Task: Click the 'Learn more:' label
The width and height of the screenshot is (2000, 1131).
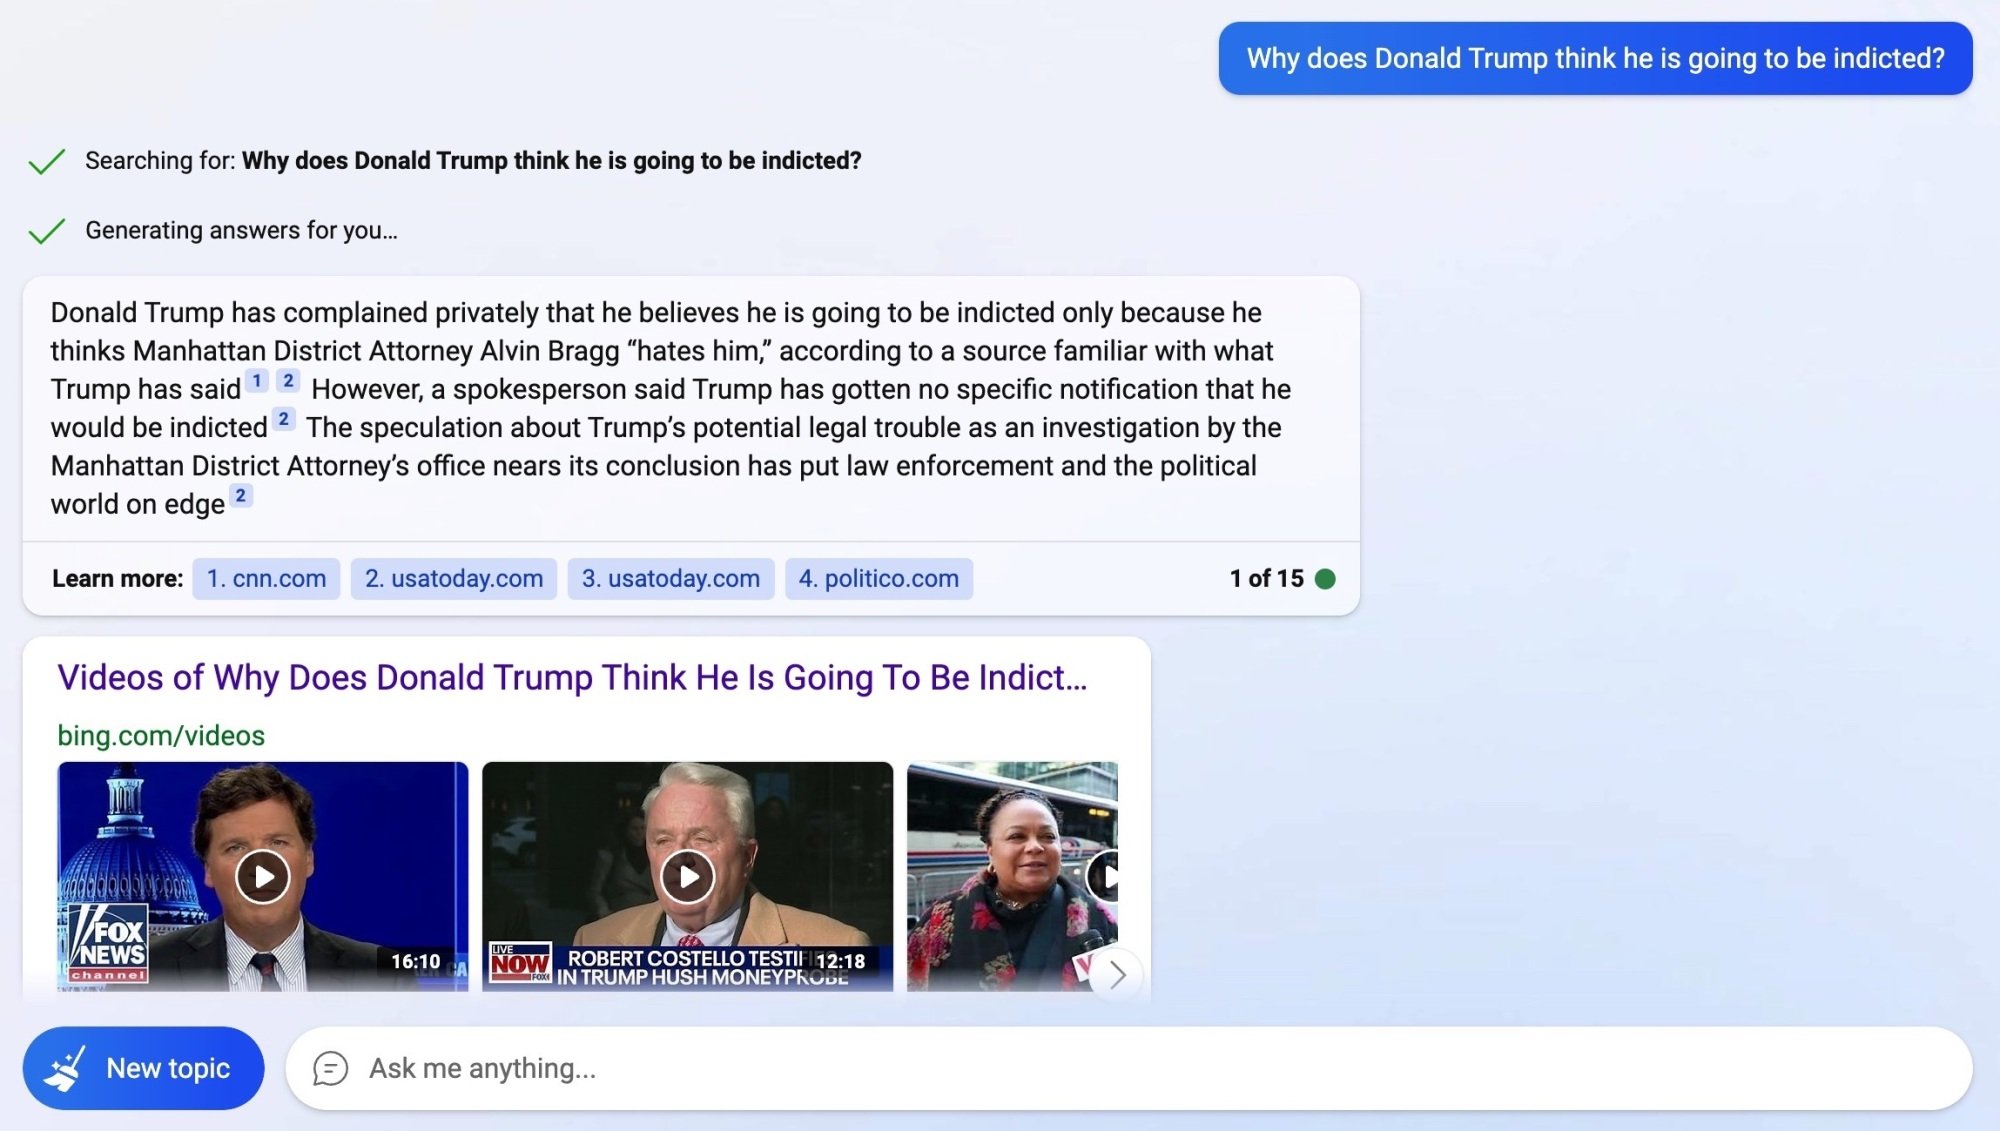Action: [x=118, y=578]
